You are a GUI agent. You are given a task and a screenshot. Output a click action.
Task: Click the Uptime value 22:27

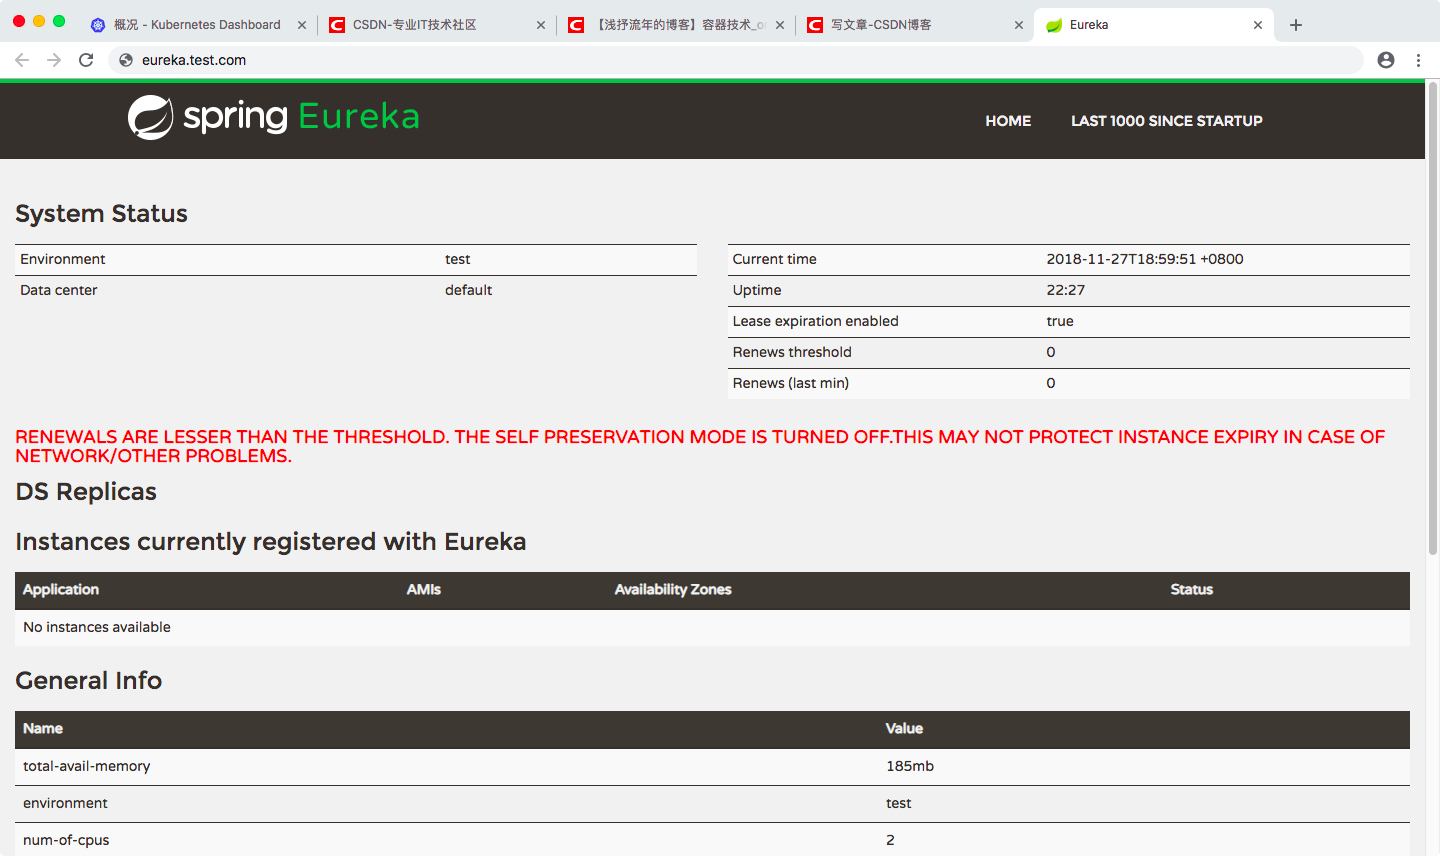pos(1066,290)
